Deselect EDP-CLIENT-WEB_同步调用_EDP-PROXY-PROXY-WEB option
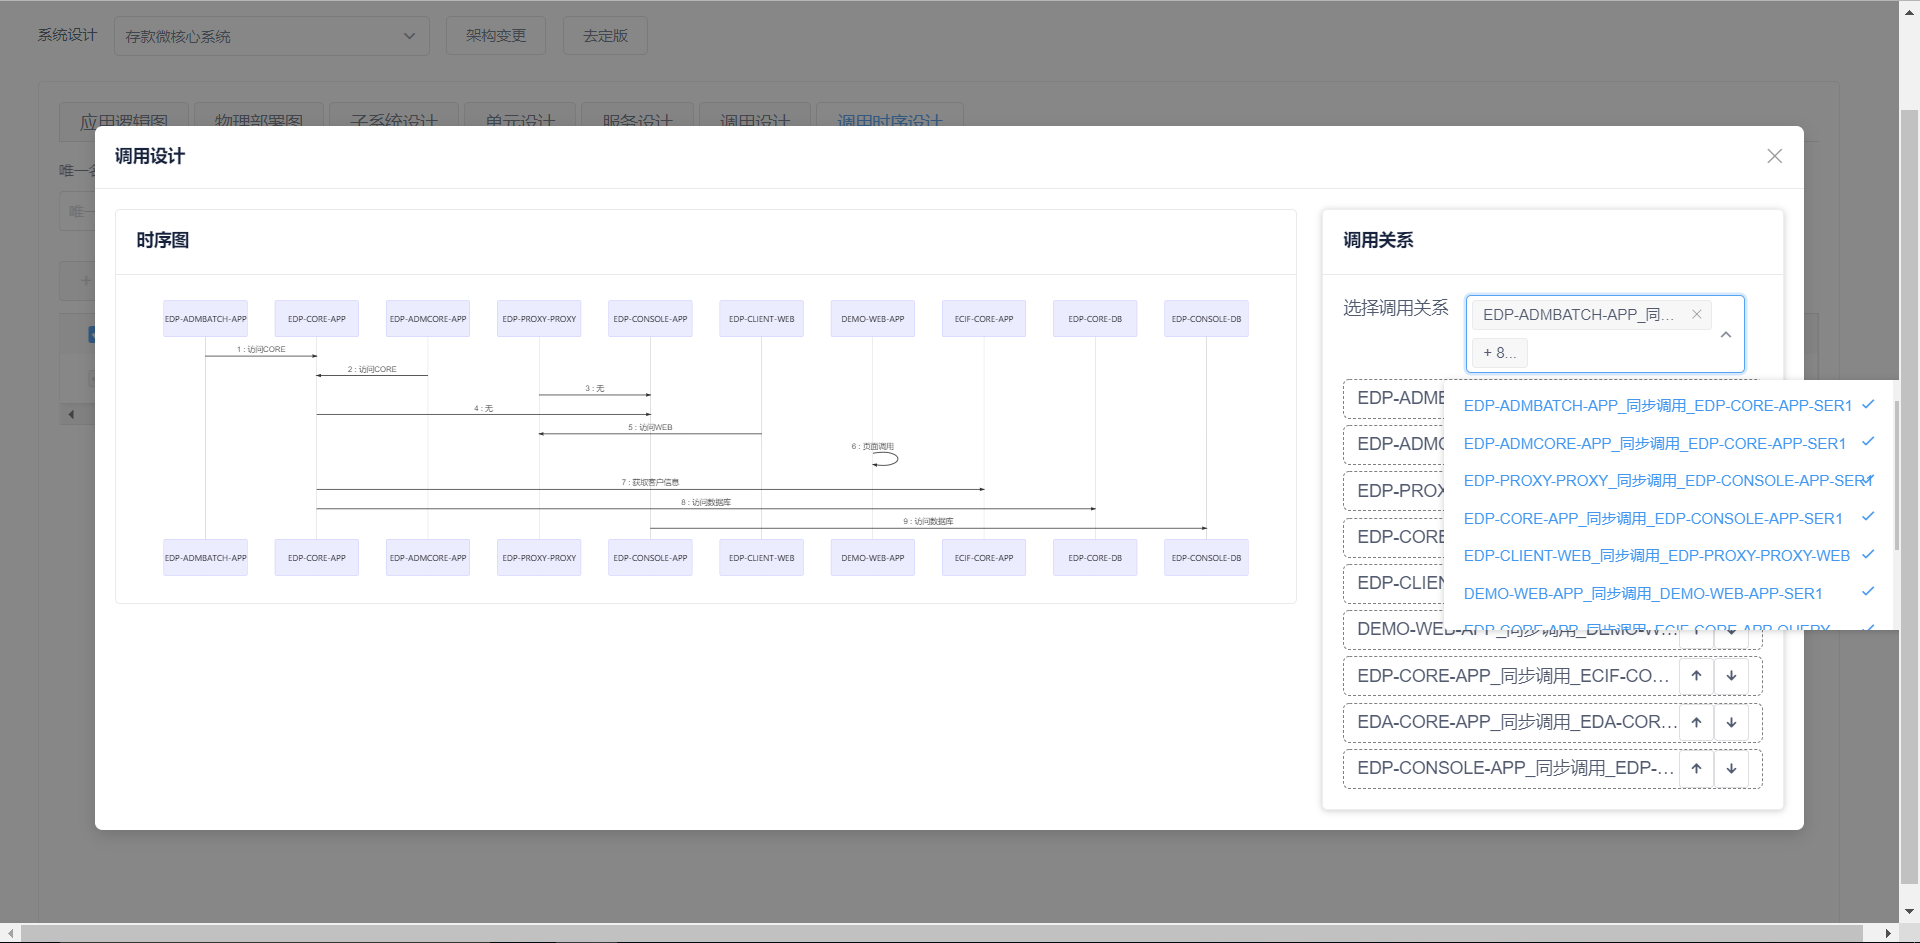The width and height of the screenshot is (1920, 943). click(1668, 555)
